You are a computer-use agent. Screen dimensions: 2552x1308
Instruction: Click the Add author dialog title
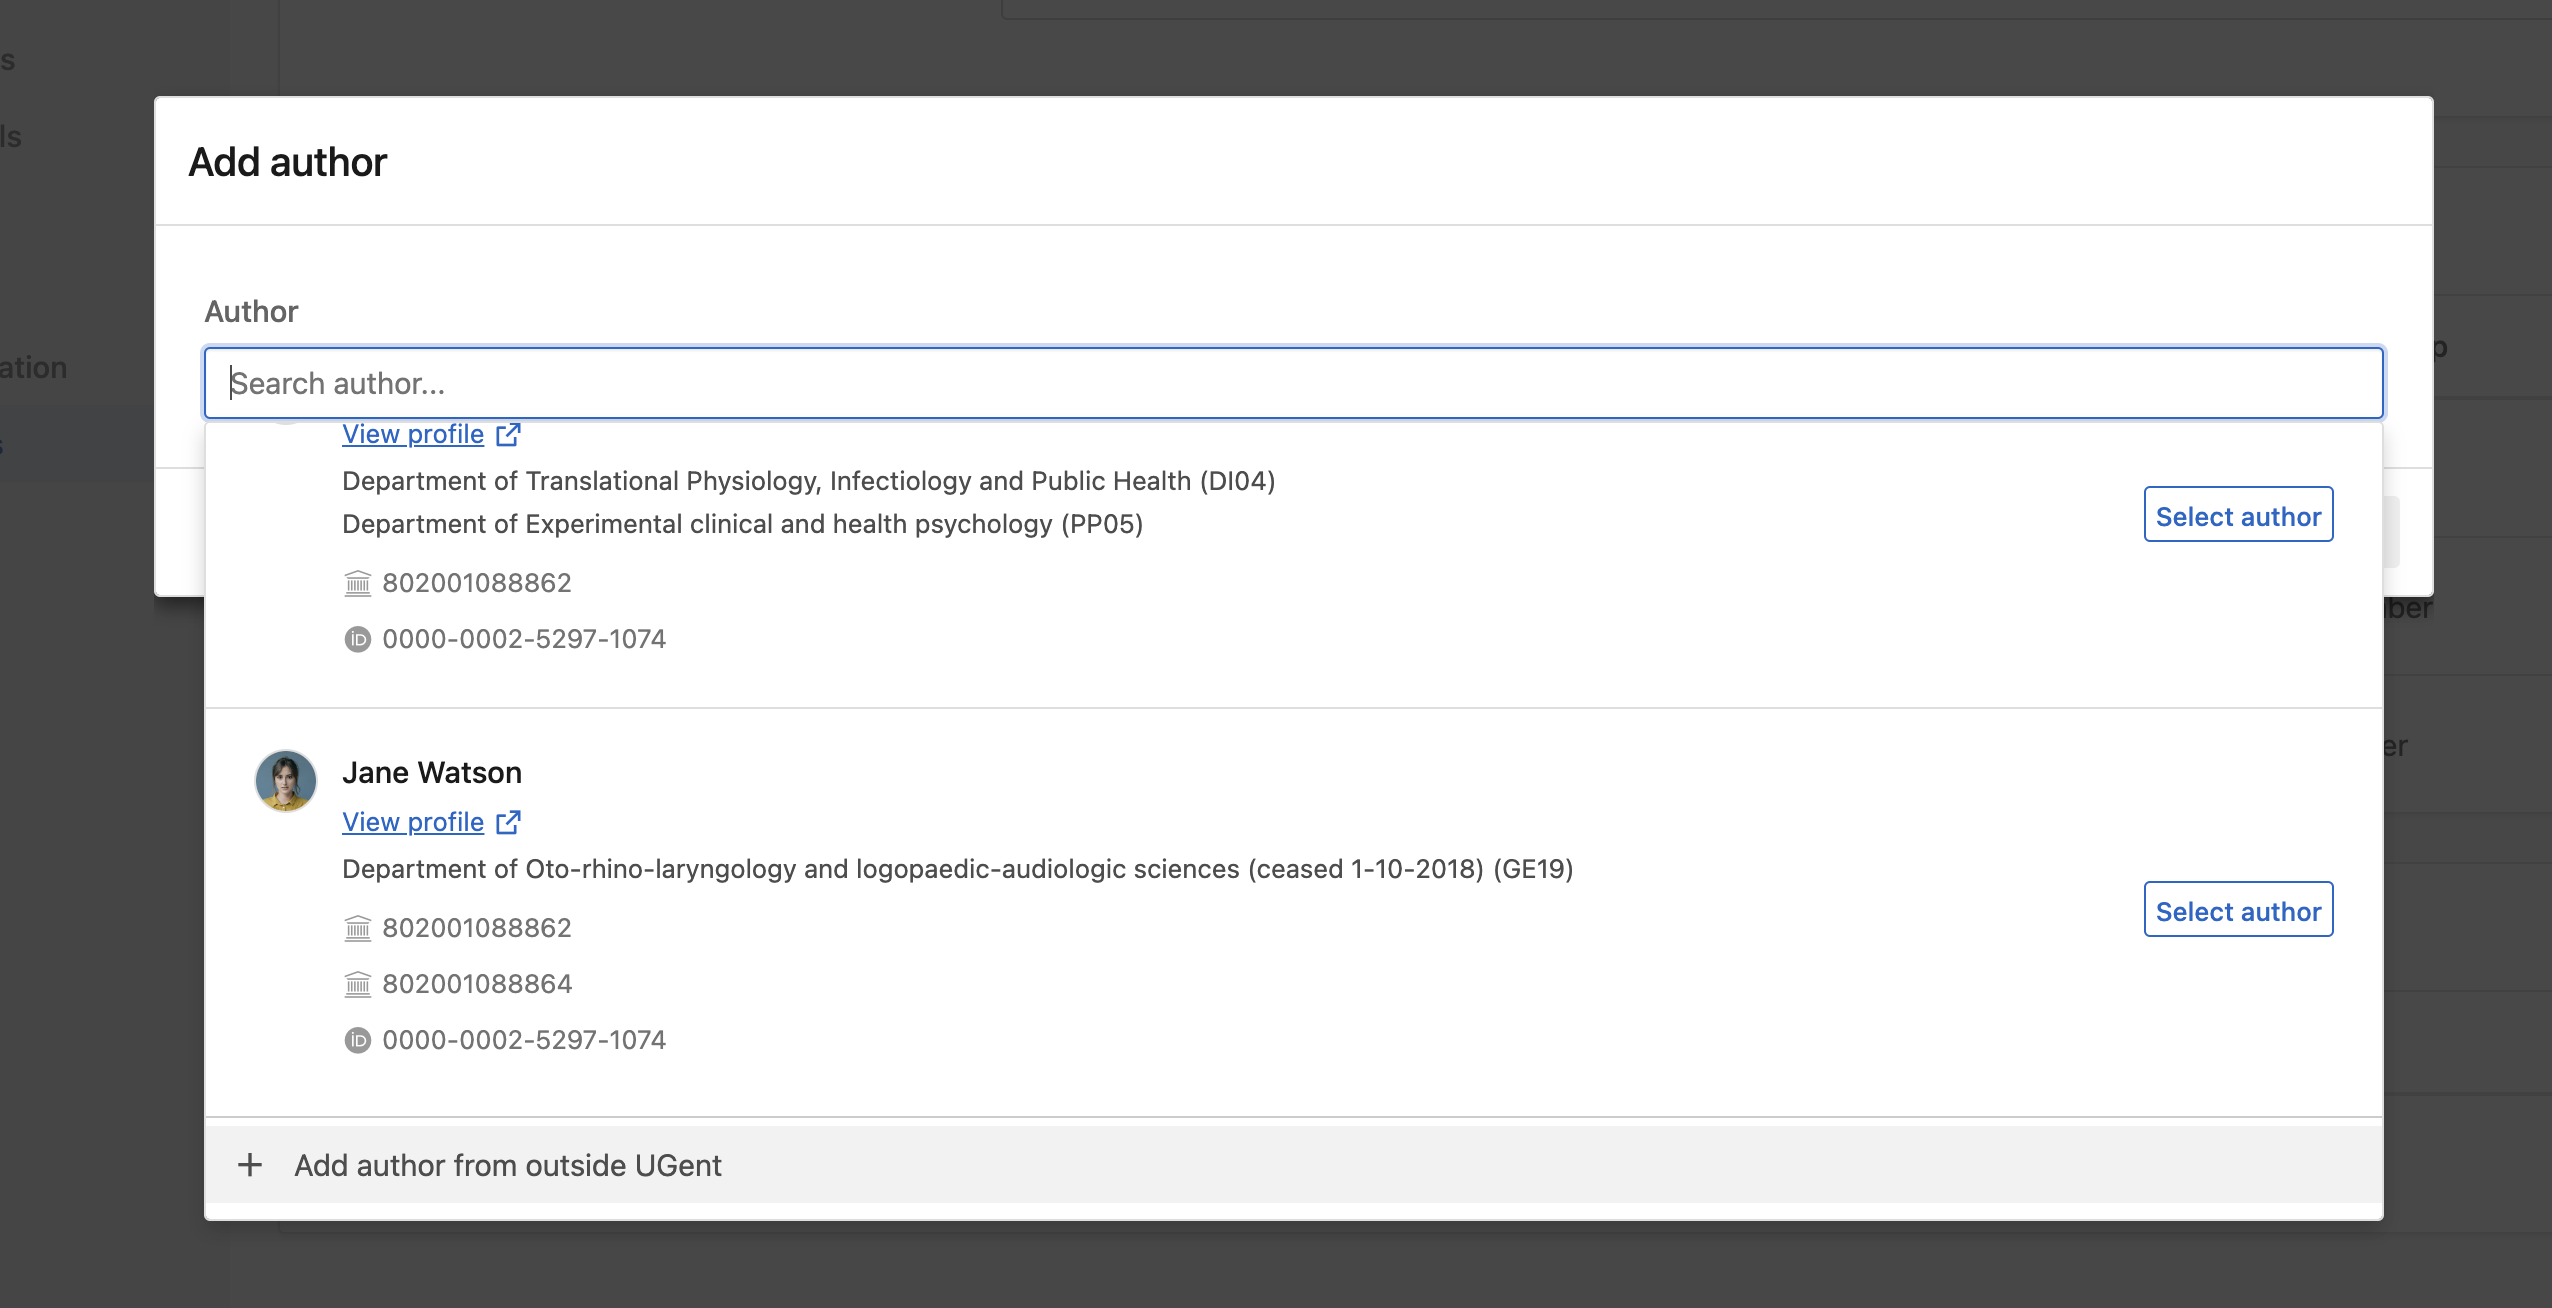[287, 161]
